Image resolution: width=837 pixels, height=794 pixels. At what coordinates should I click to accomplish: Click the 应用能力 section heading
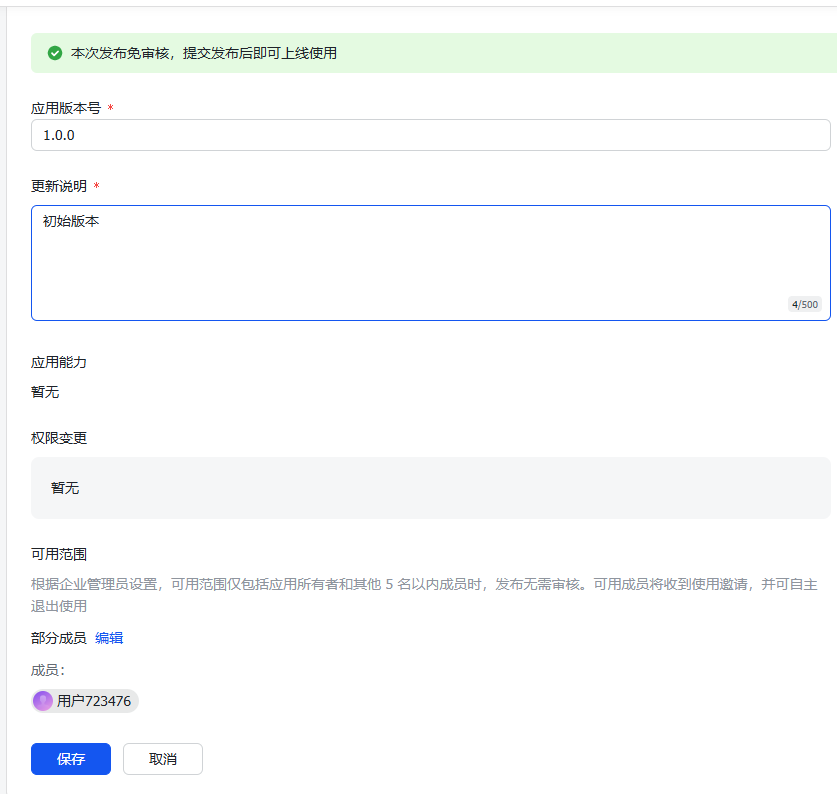[x=59, y=362]
